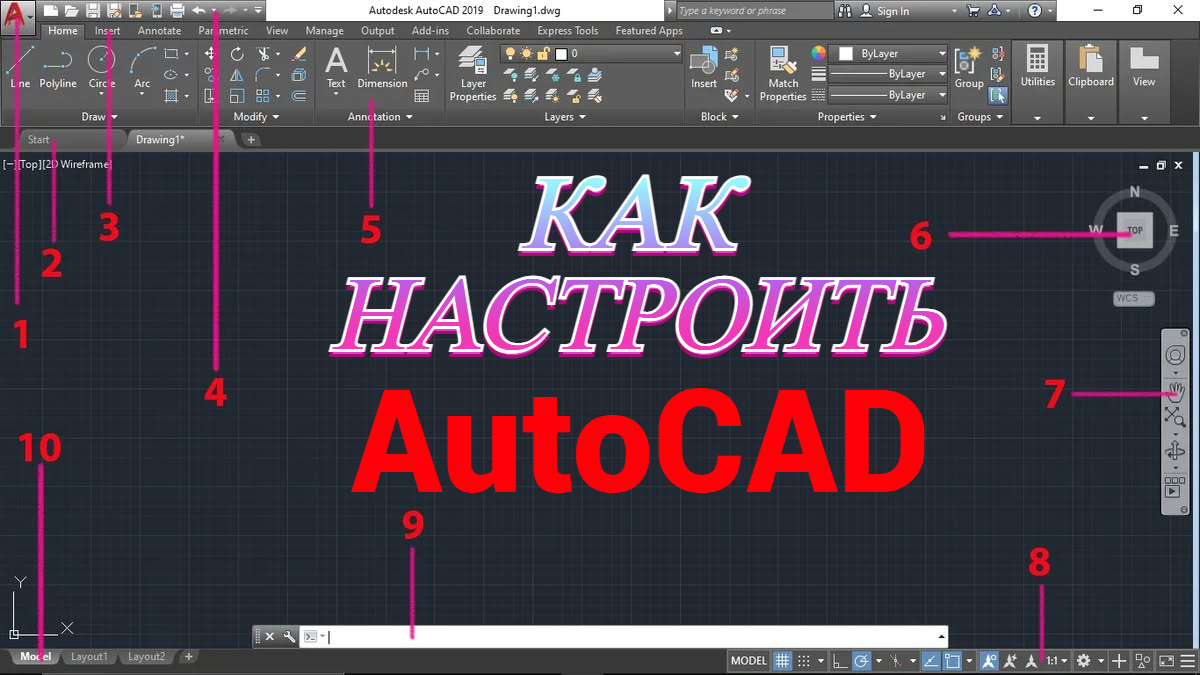
Task: Toggle Group Selection in Groups panel
Action: point(997,96)
